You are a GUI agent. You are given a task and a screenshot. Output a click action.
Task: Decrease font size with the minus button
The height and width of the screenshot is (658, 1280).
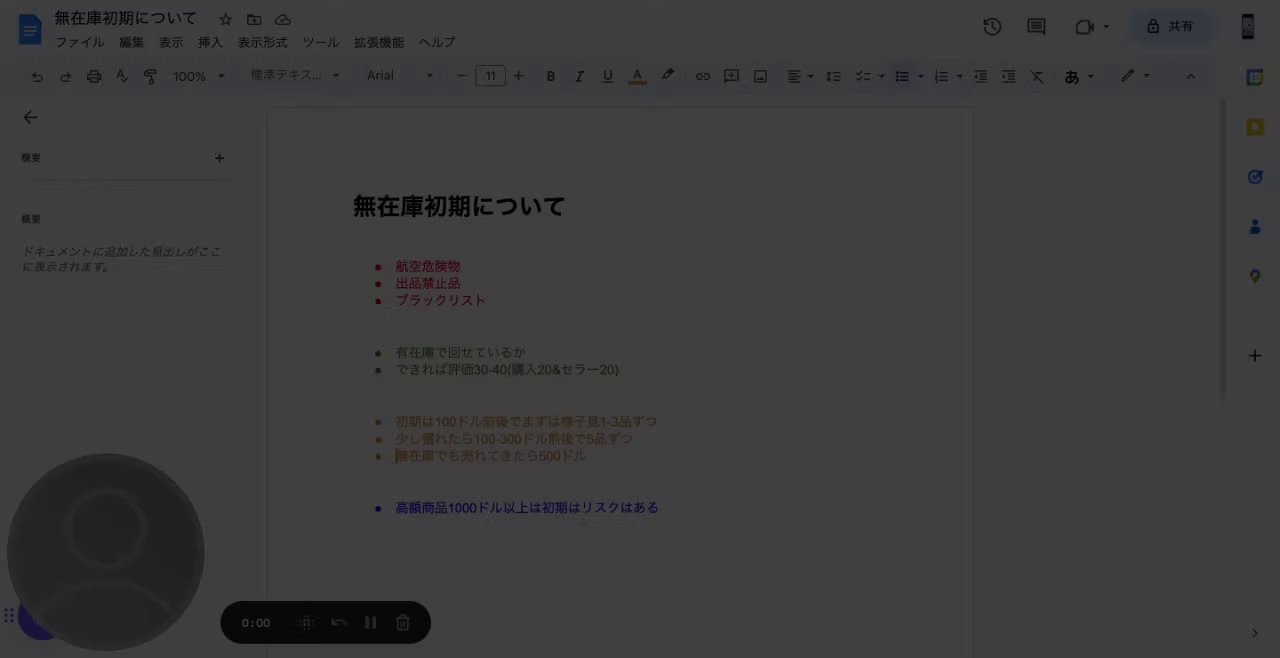pyautogui.click(x=462, y=76)
